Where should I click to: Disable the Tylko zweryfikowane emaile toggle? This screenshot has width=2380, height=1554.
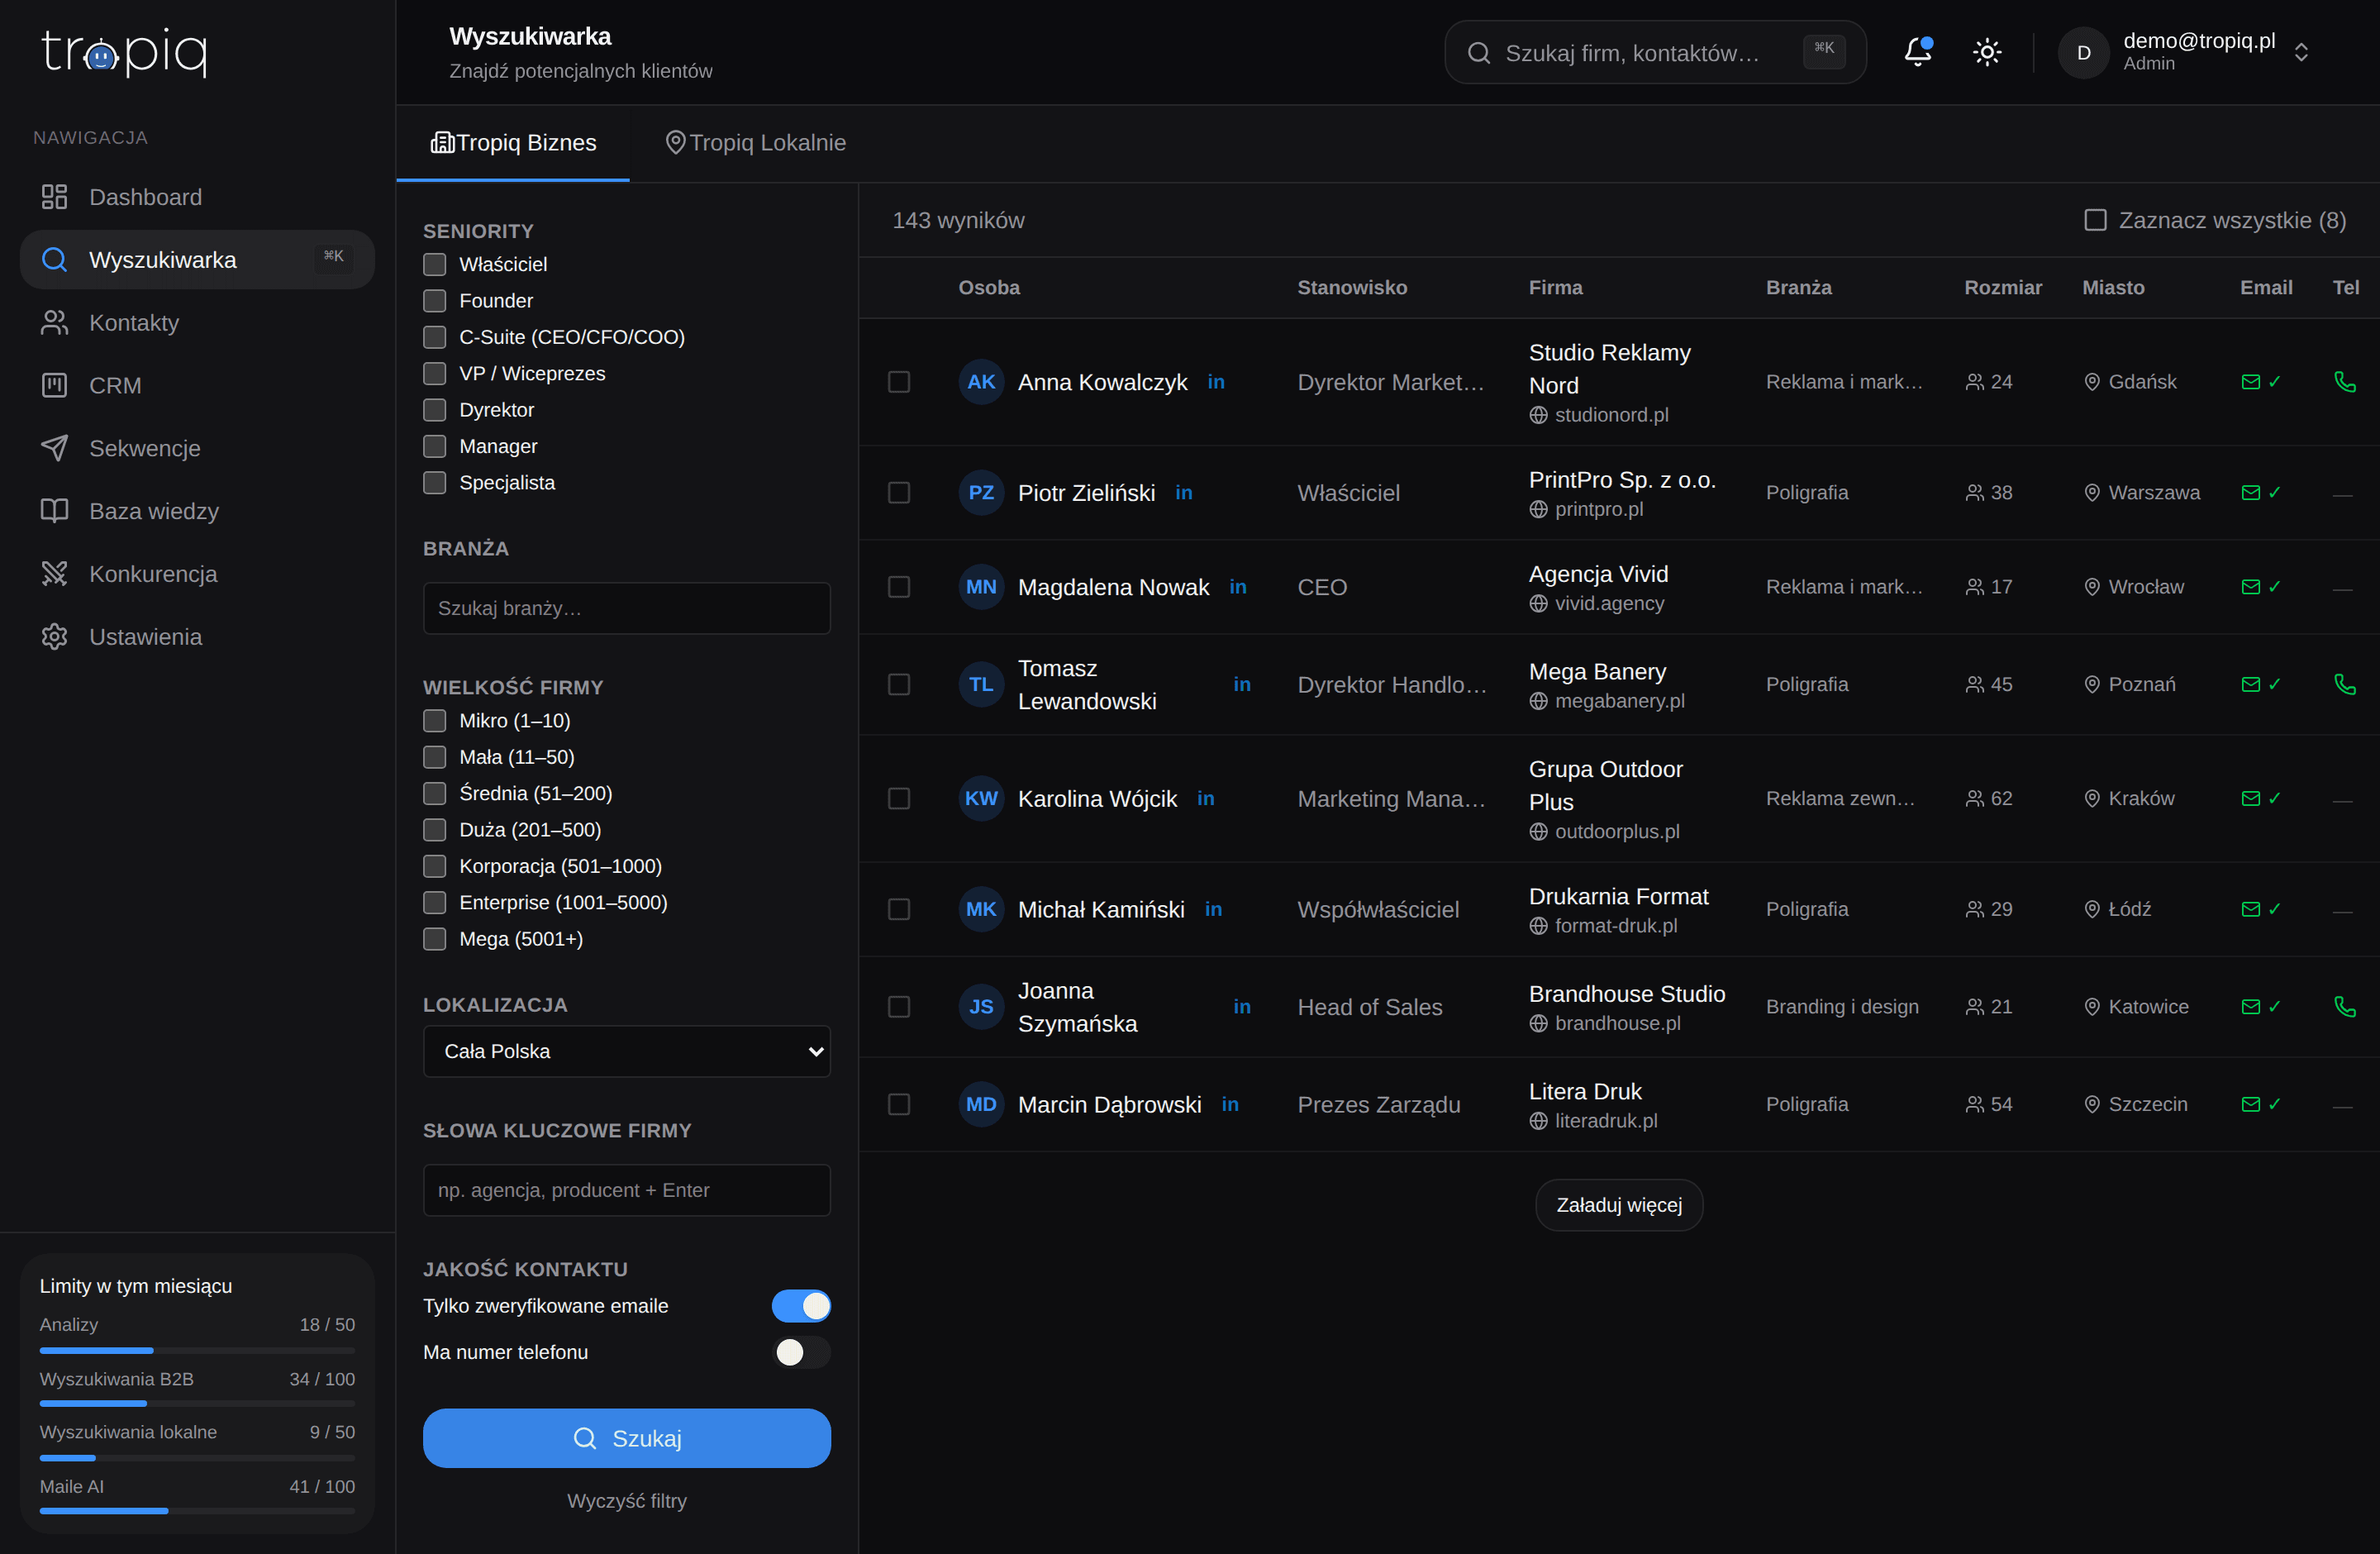point(801,1306)
